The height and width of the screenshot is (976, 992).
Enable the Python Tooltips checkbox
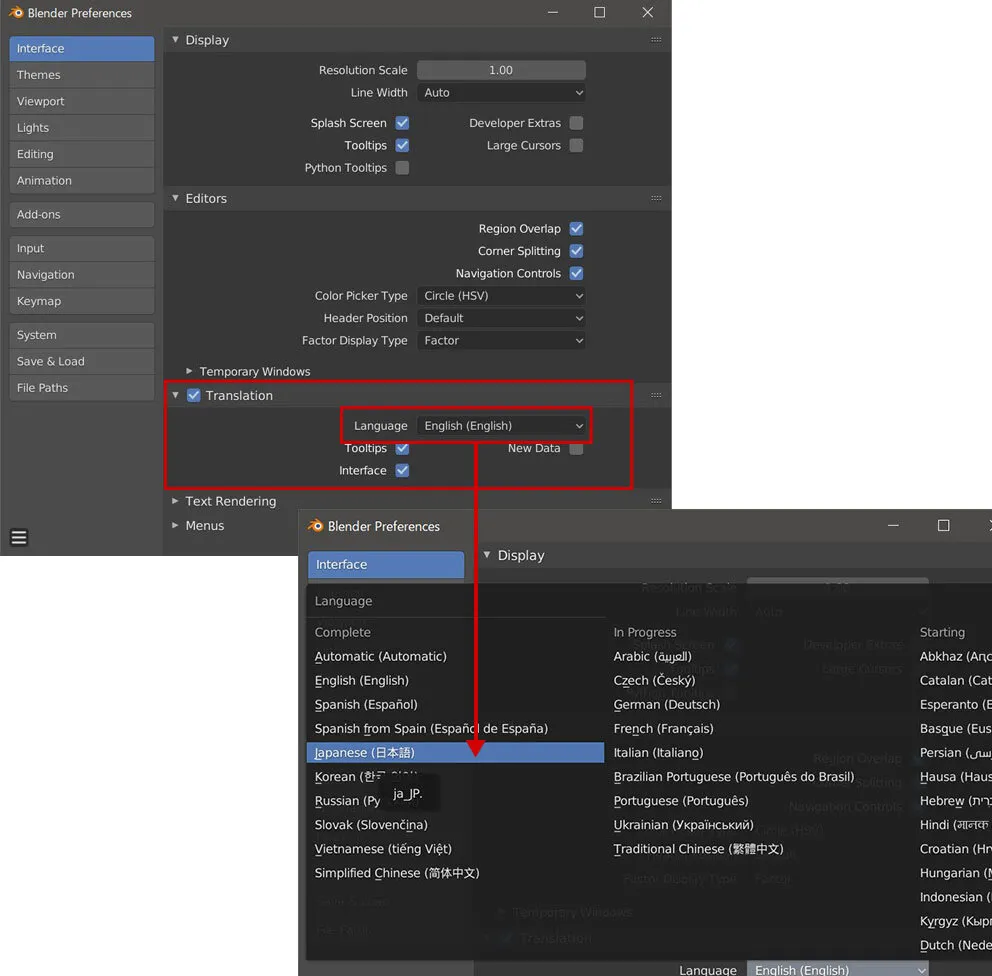[402, 168]
